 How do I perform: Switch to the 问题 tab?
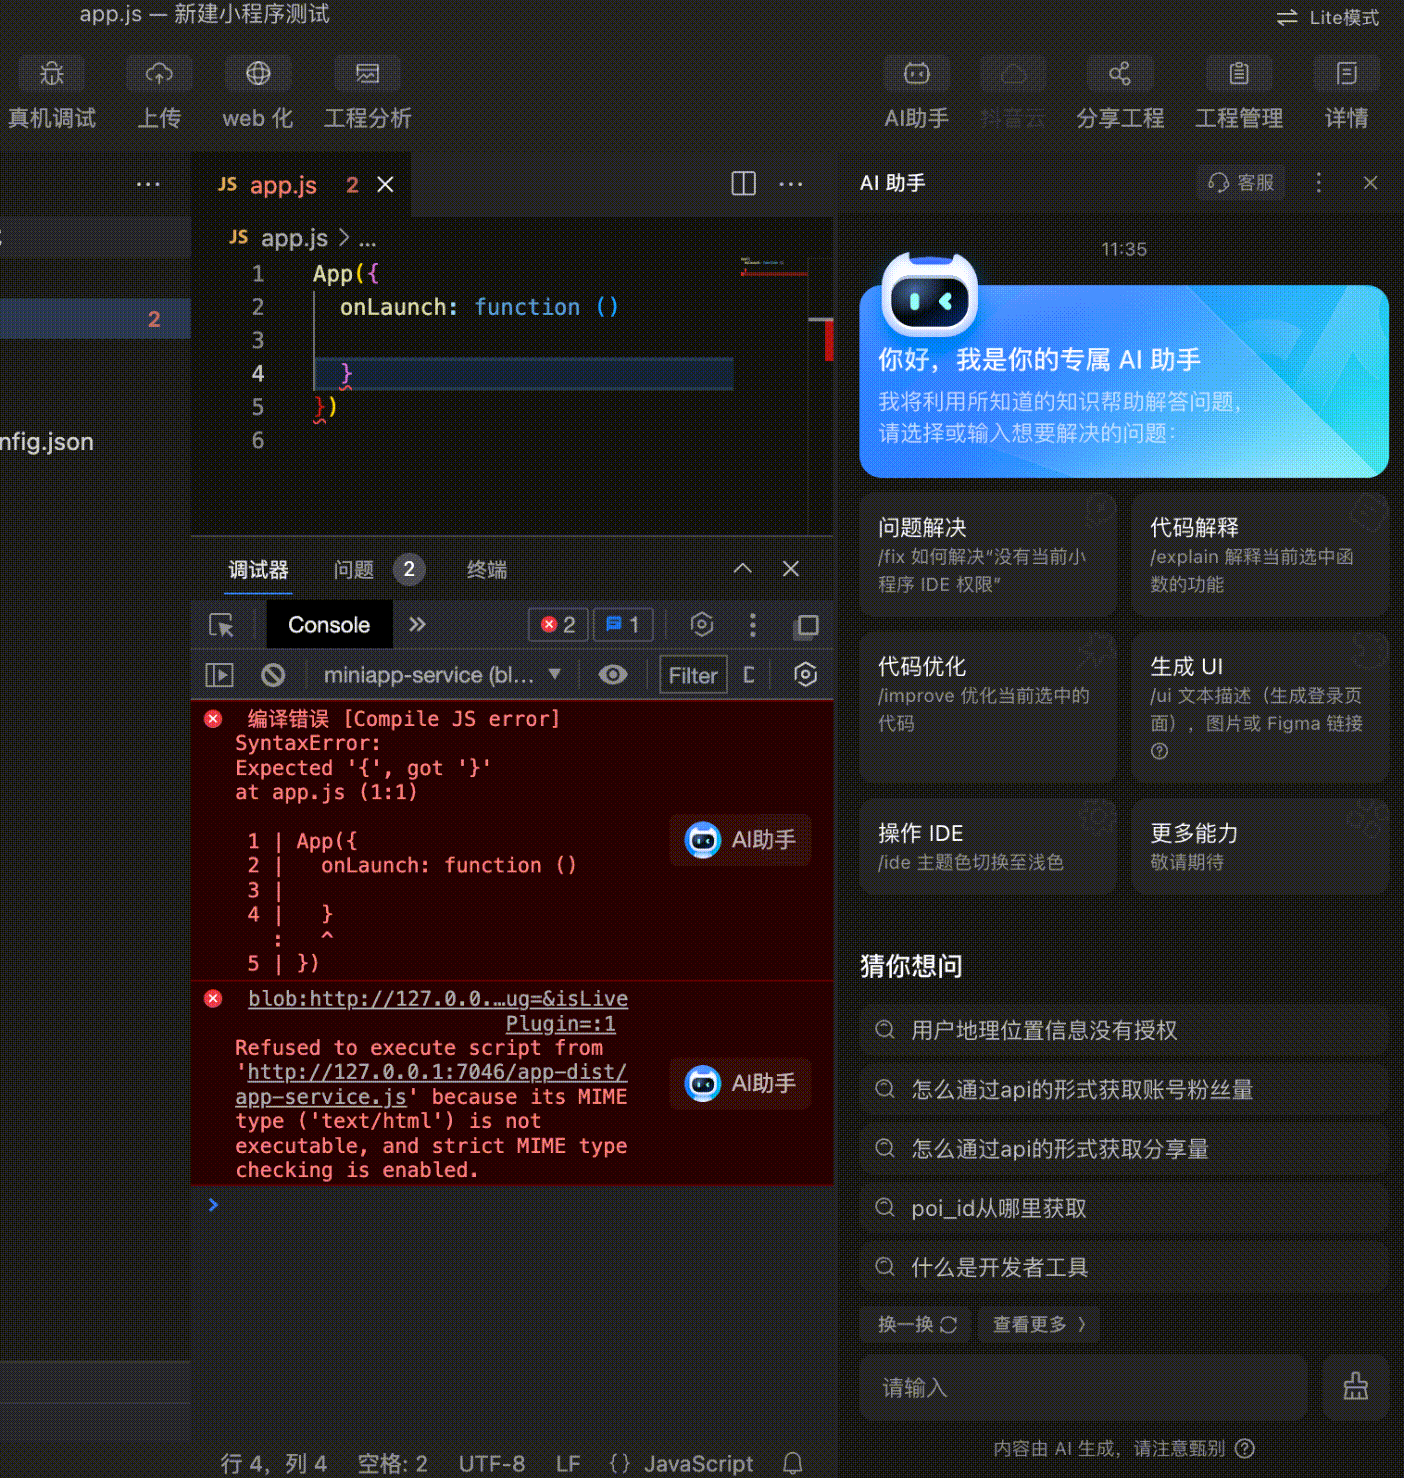point(353,570)
